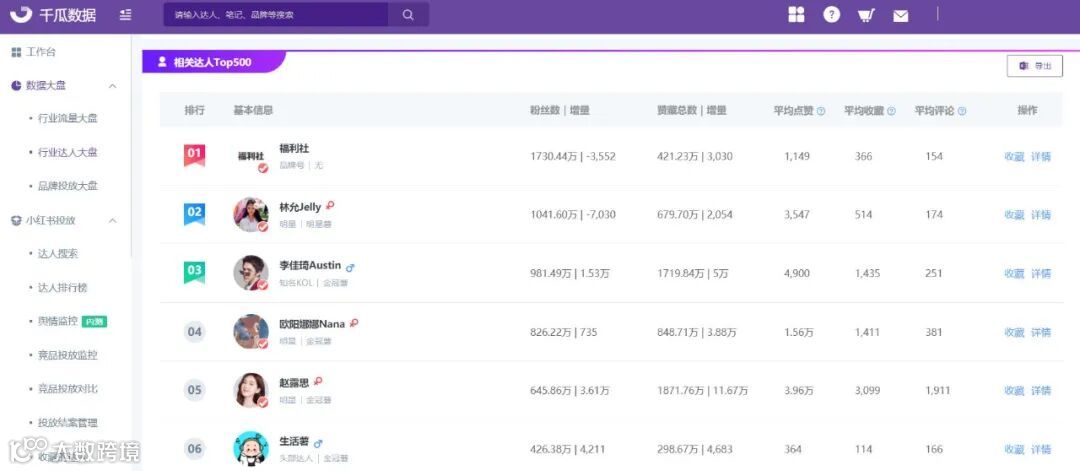This screenshot has width=1080, height=471.
Task: Click the 导出 export button
Action: coord(1035,66)
